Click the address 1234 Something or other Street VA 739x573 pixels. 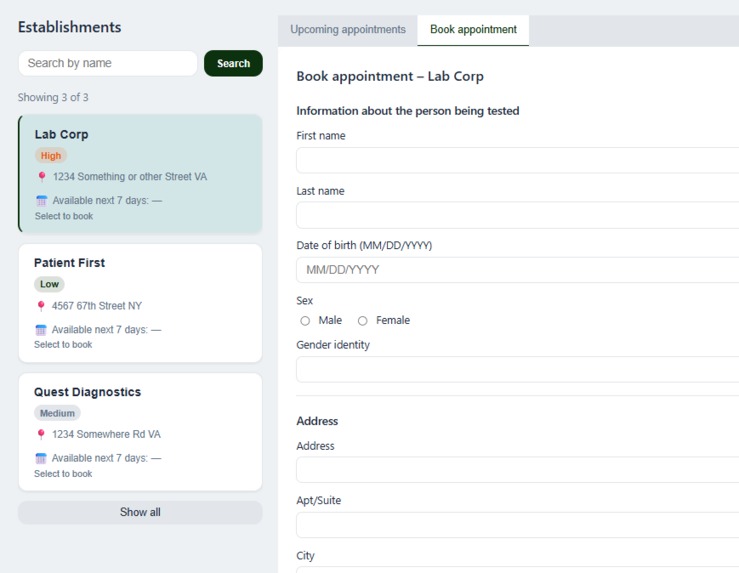pos(130,177)
